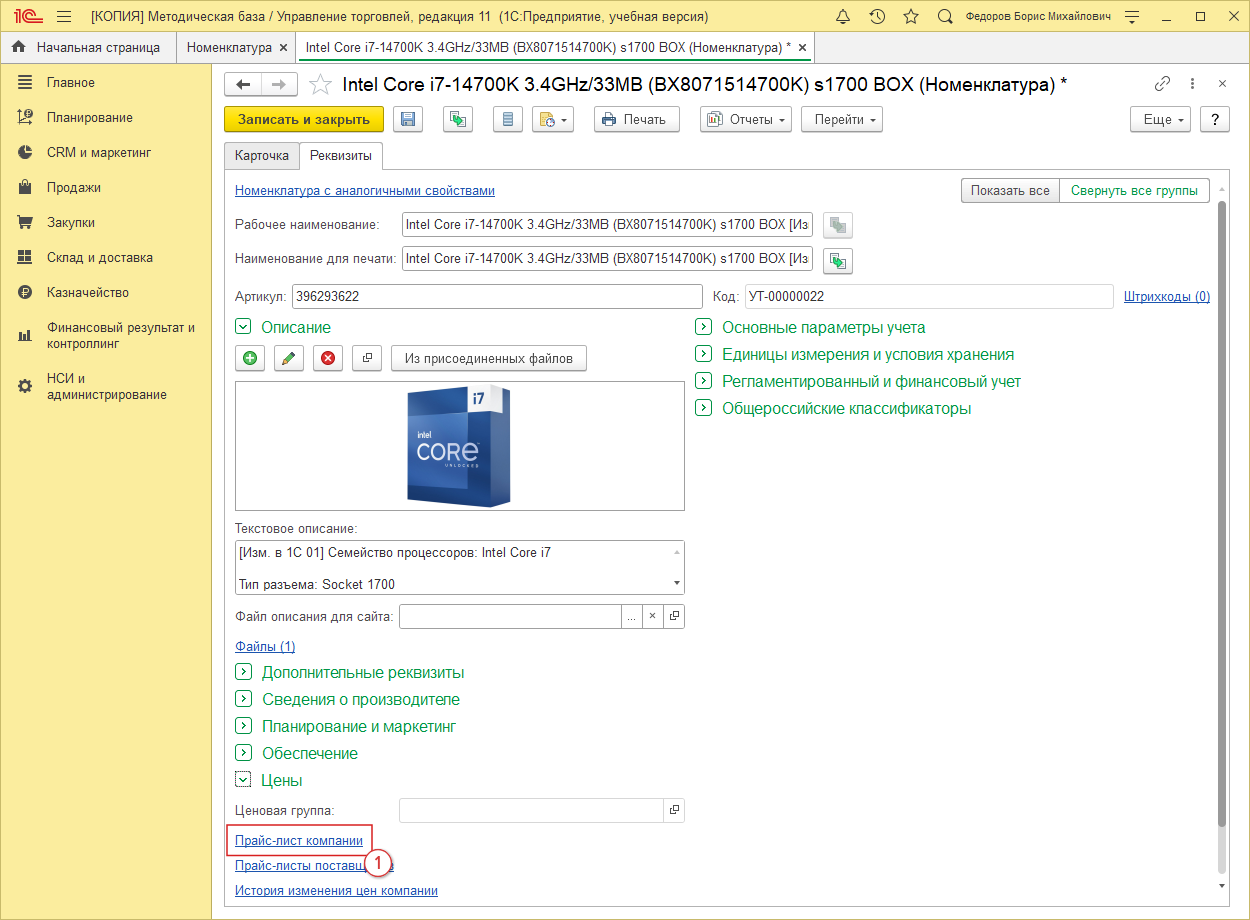This screenshot has width=1250, height=920.
Task: Click Записать и закрыть button
Action: [304, 119]
